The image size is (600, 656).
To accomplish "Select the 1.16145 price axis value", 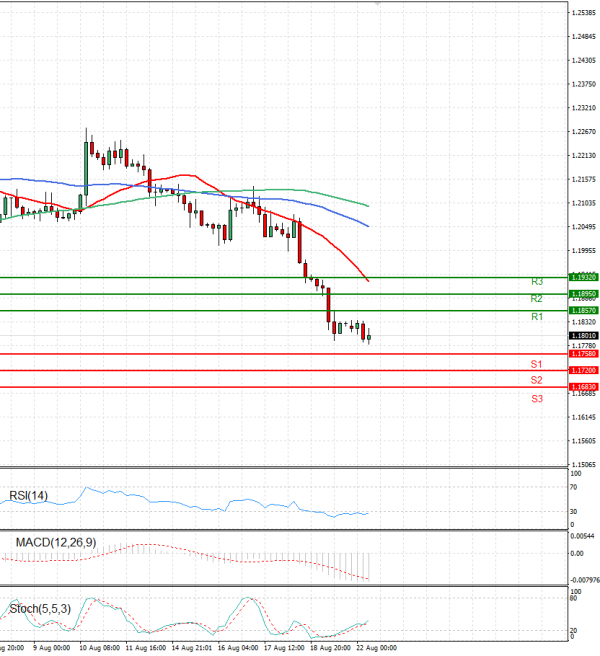I will pos(584,417).
